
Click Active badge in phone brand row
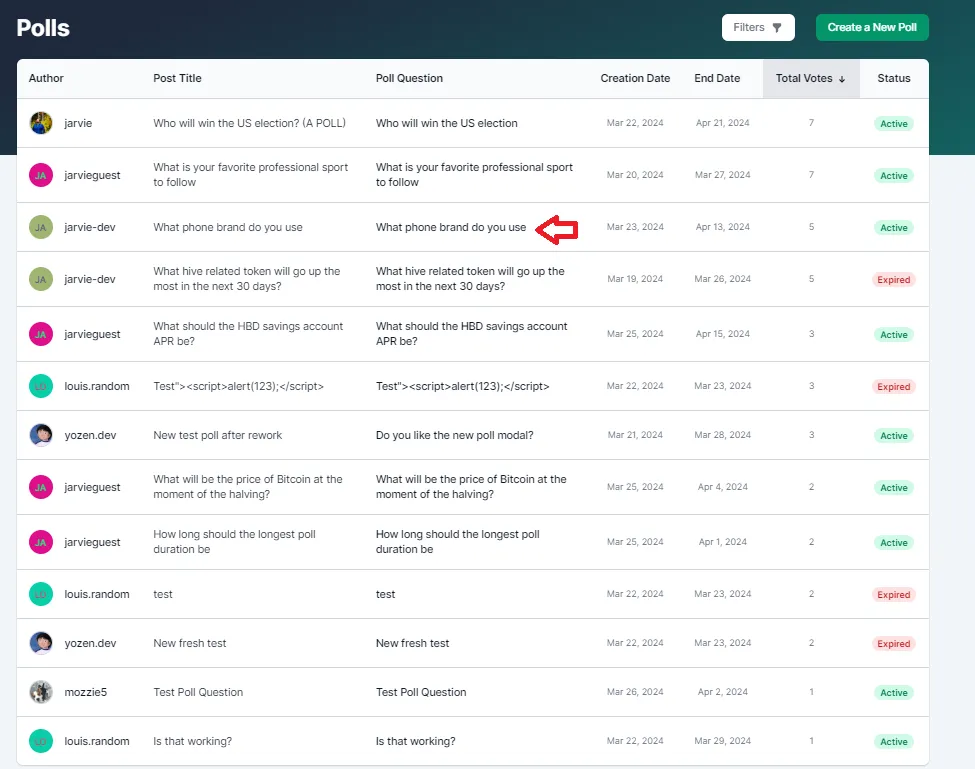pyautogui.click(x=894, y=228)
